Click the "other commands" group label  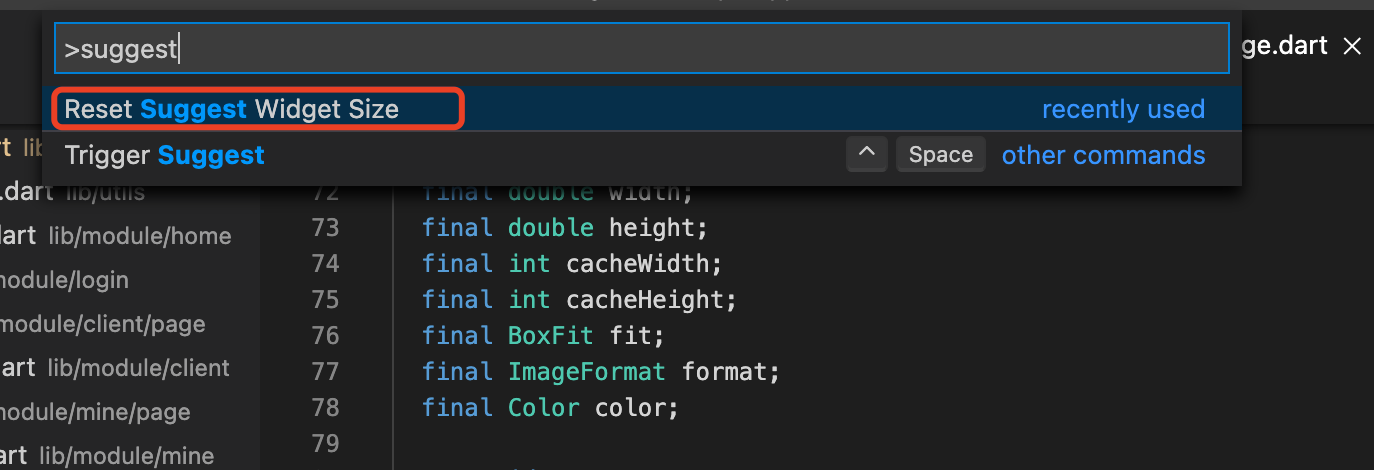coord(1103,155)
